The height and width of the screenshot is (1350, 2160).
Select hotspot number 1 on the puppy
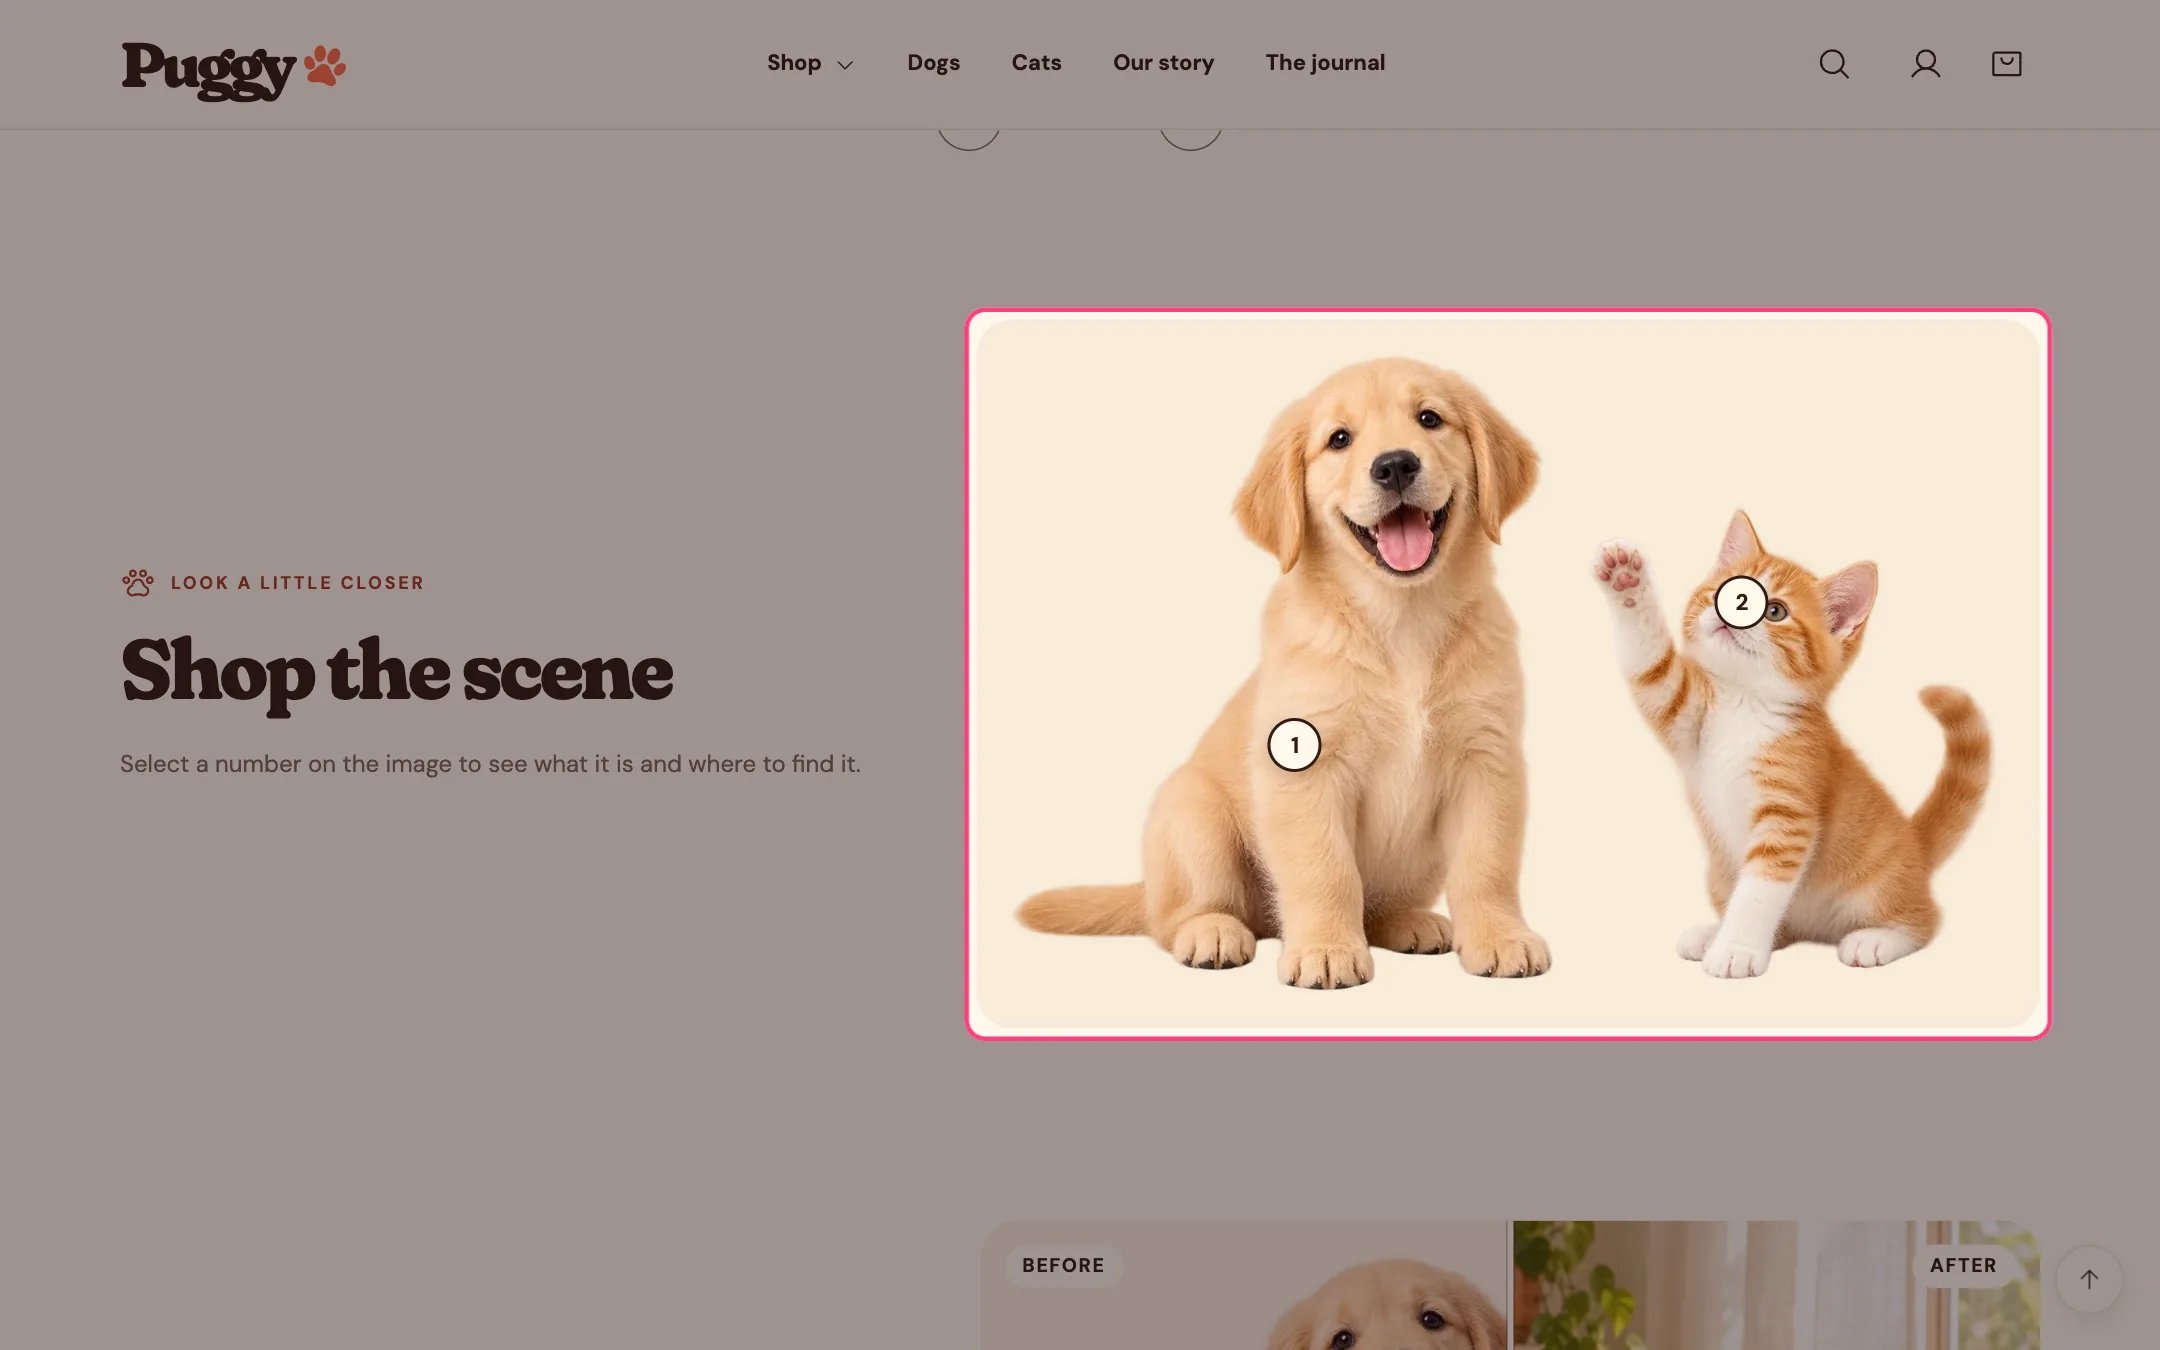(1294, 745)
